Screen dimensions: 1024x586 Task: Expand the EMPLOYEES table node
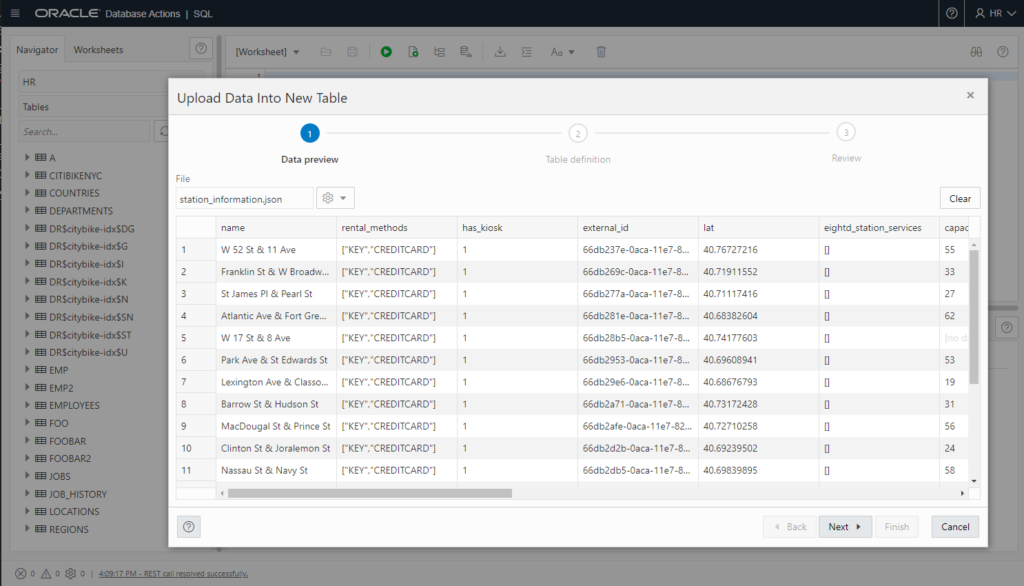click(x=28, y=405)
